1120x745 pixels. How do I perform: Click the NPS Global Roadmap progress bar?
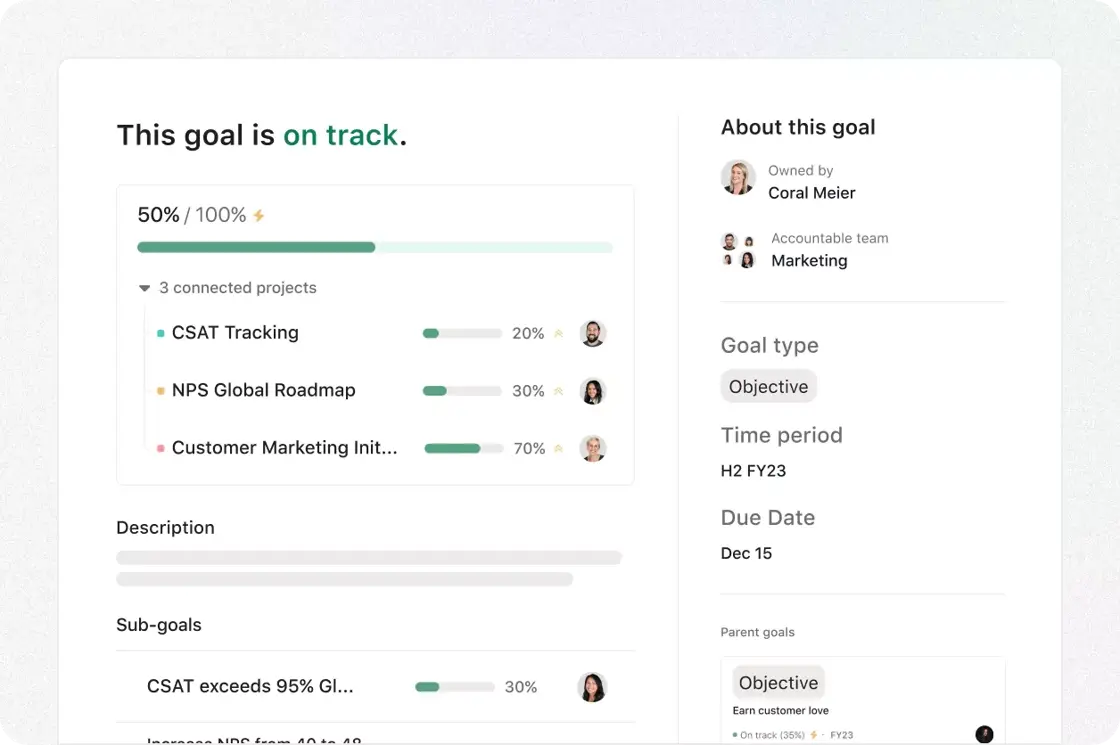click(x=462, y=391)
